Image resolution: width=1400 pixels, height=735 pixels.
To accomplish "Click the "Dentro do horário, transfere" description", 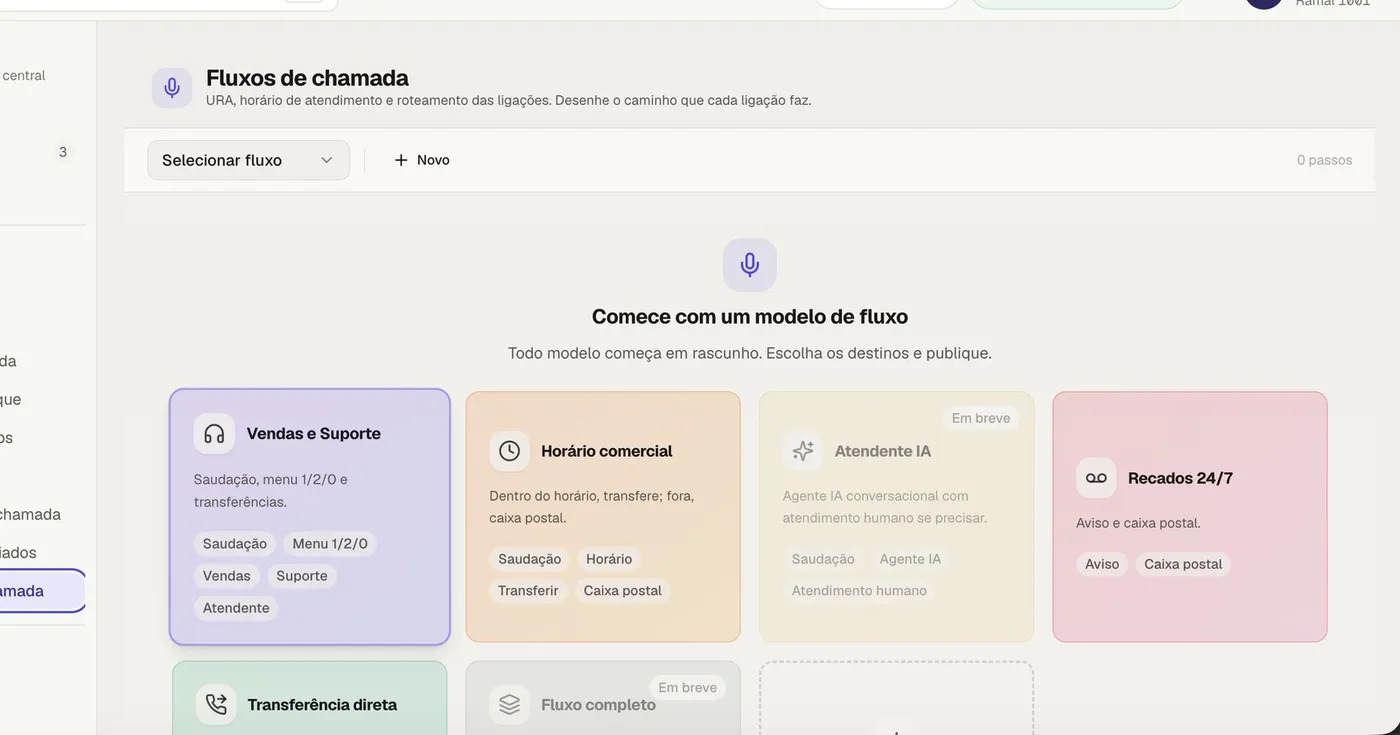I will pos(592,507).
